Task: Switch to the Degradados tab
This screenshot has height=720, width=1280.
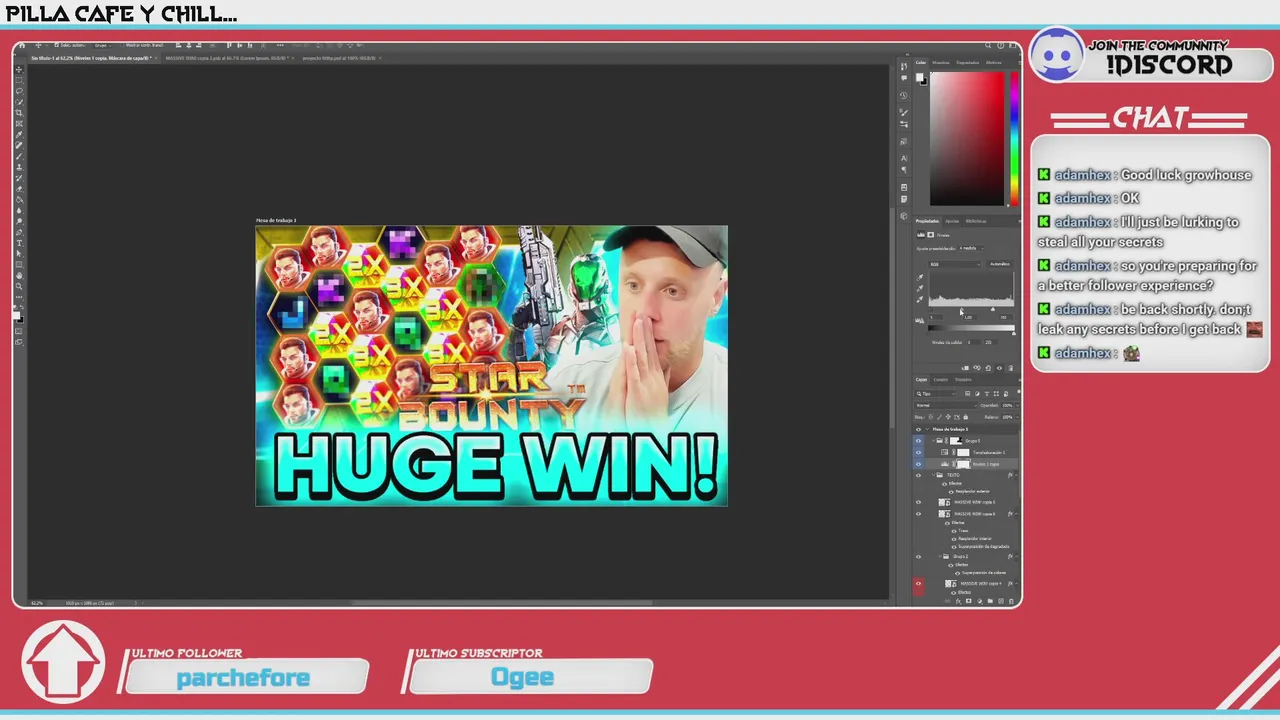Action: 967,62
